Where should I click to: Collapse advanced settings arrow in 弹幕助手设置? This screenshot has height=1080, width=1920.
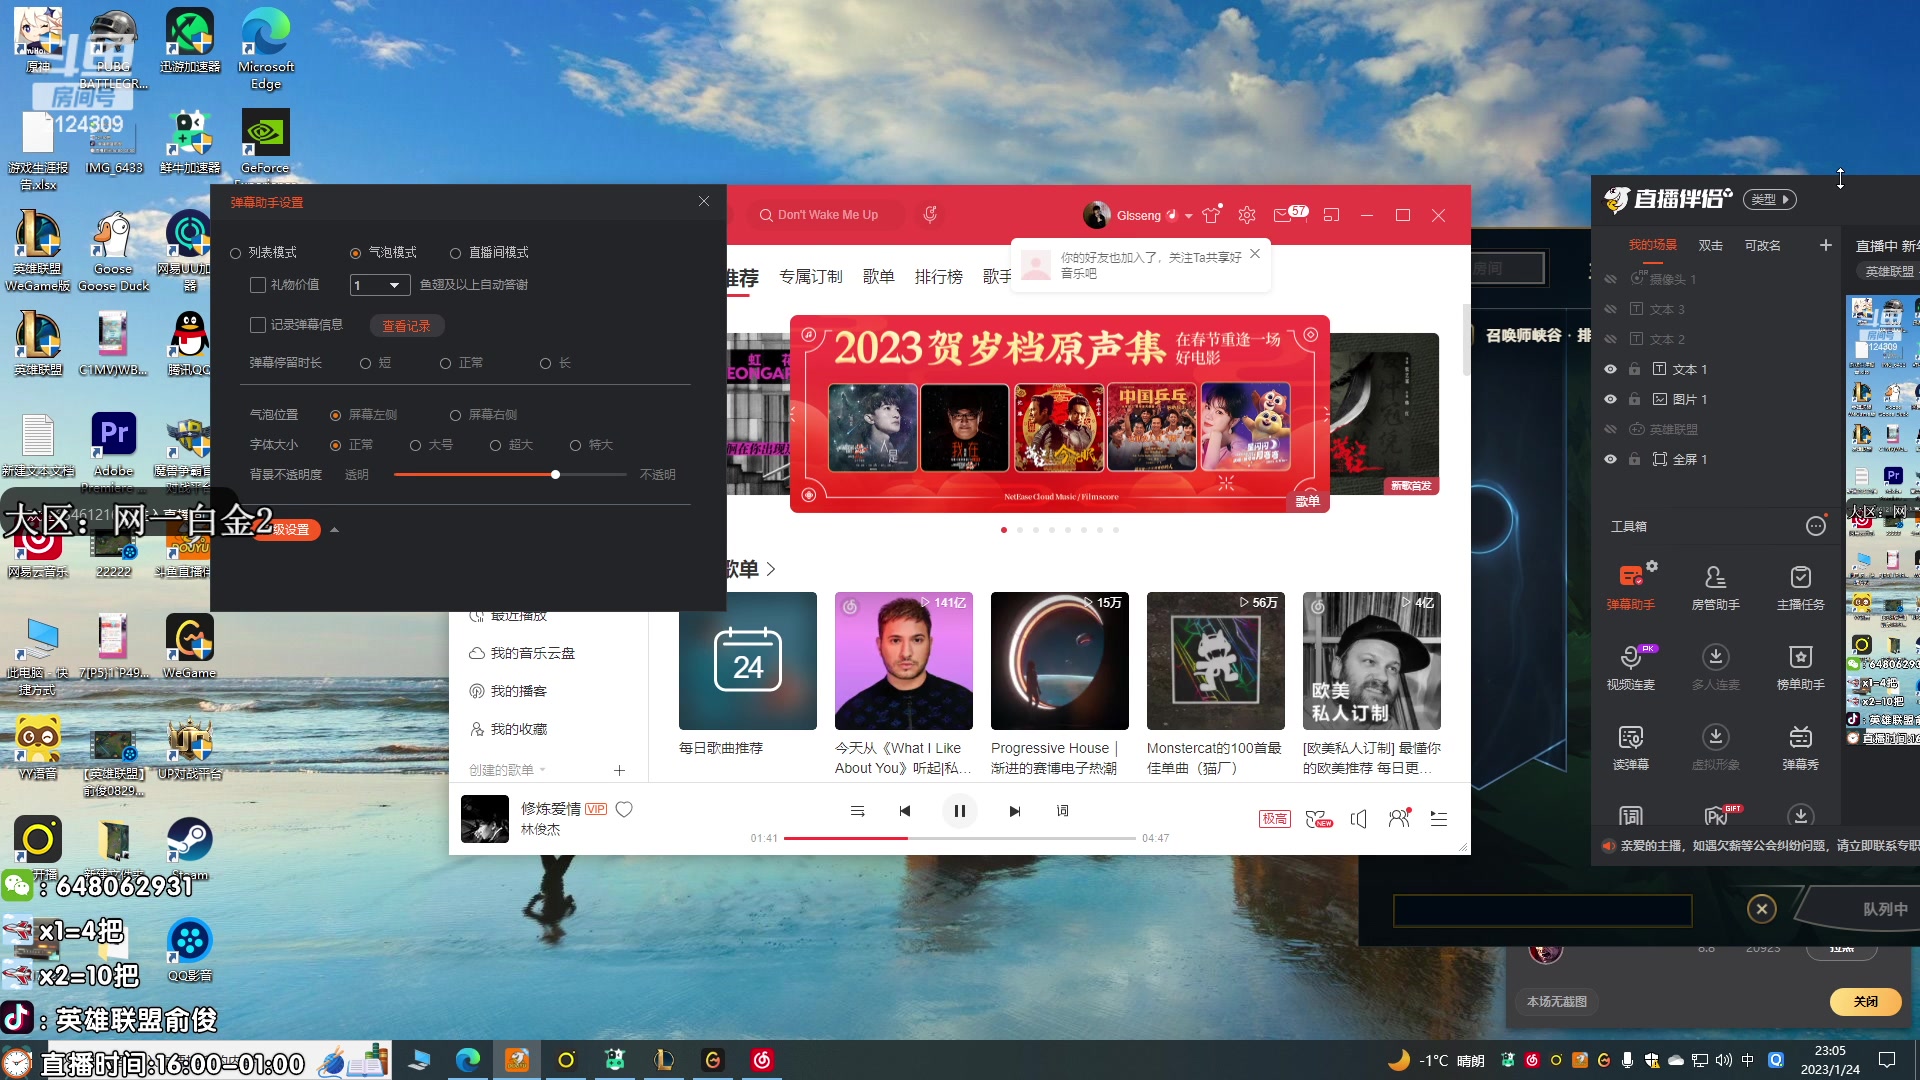[x=334, y=530]
